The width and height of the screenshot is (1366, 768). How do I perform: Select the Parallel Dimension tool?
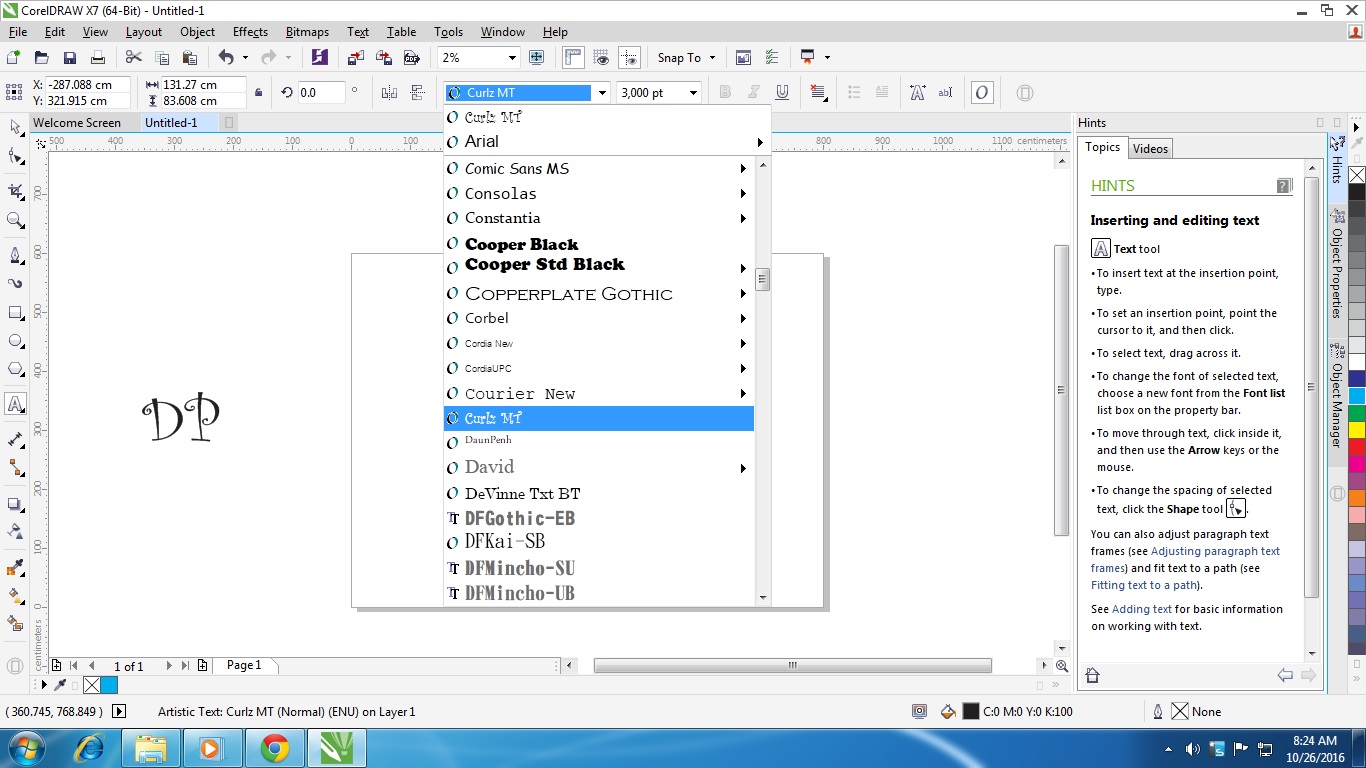(15, 439)
